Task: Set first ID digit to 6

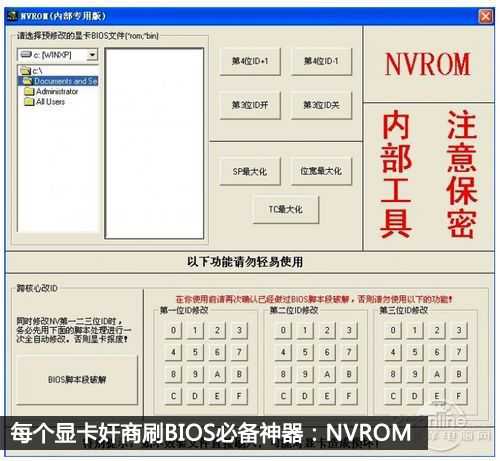Action: pos(217,352)
